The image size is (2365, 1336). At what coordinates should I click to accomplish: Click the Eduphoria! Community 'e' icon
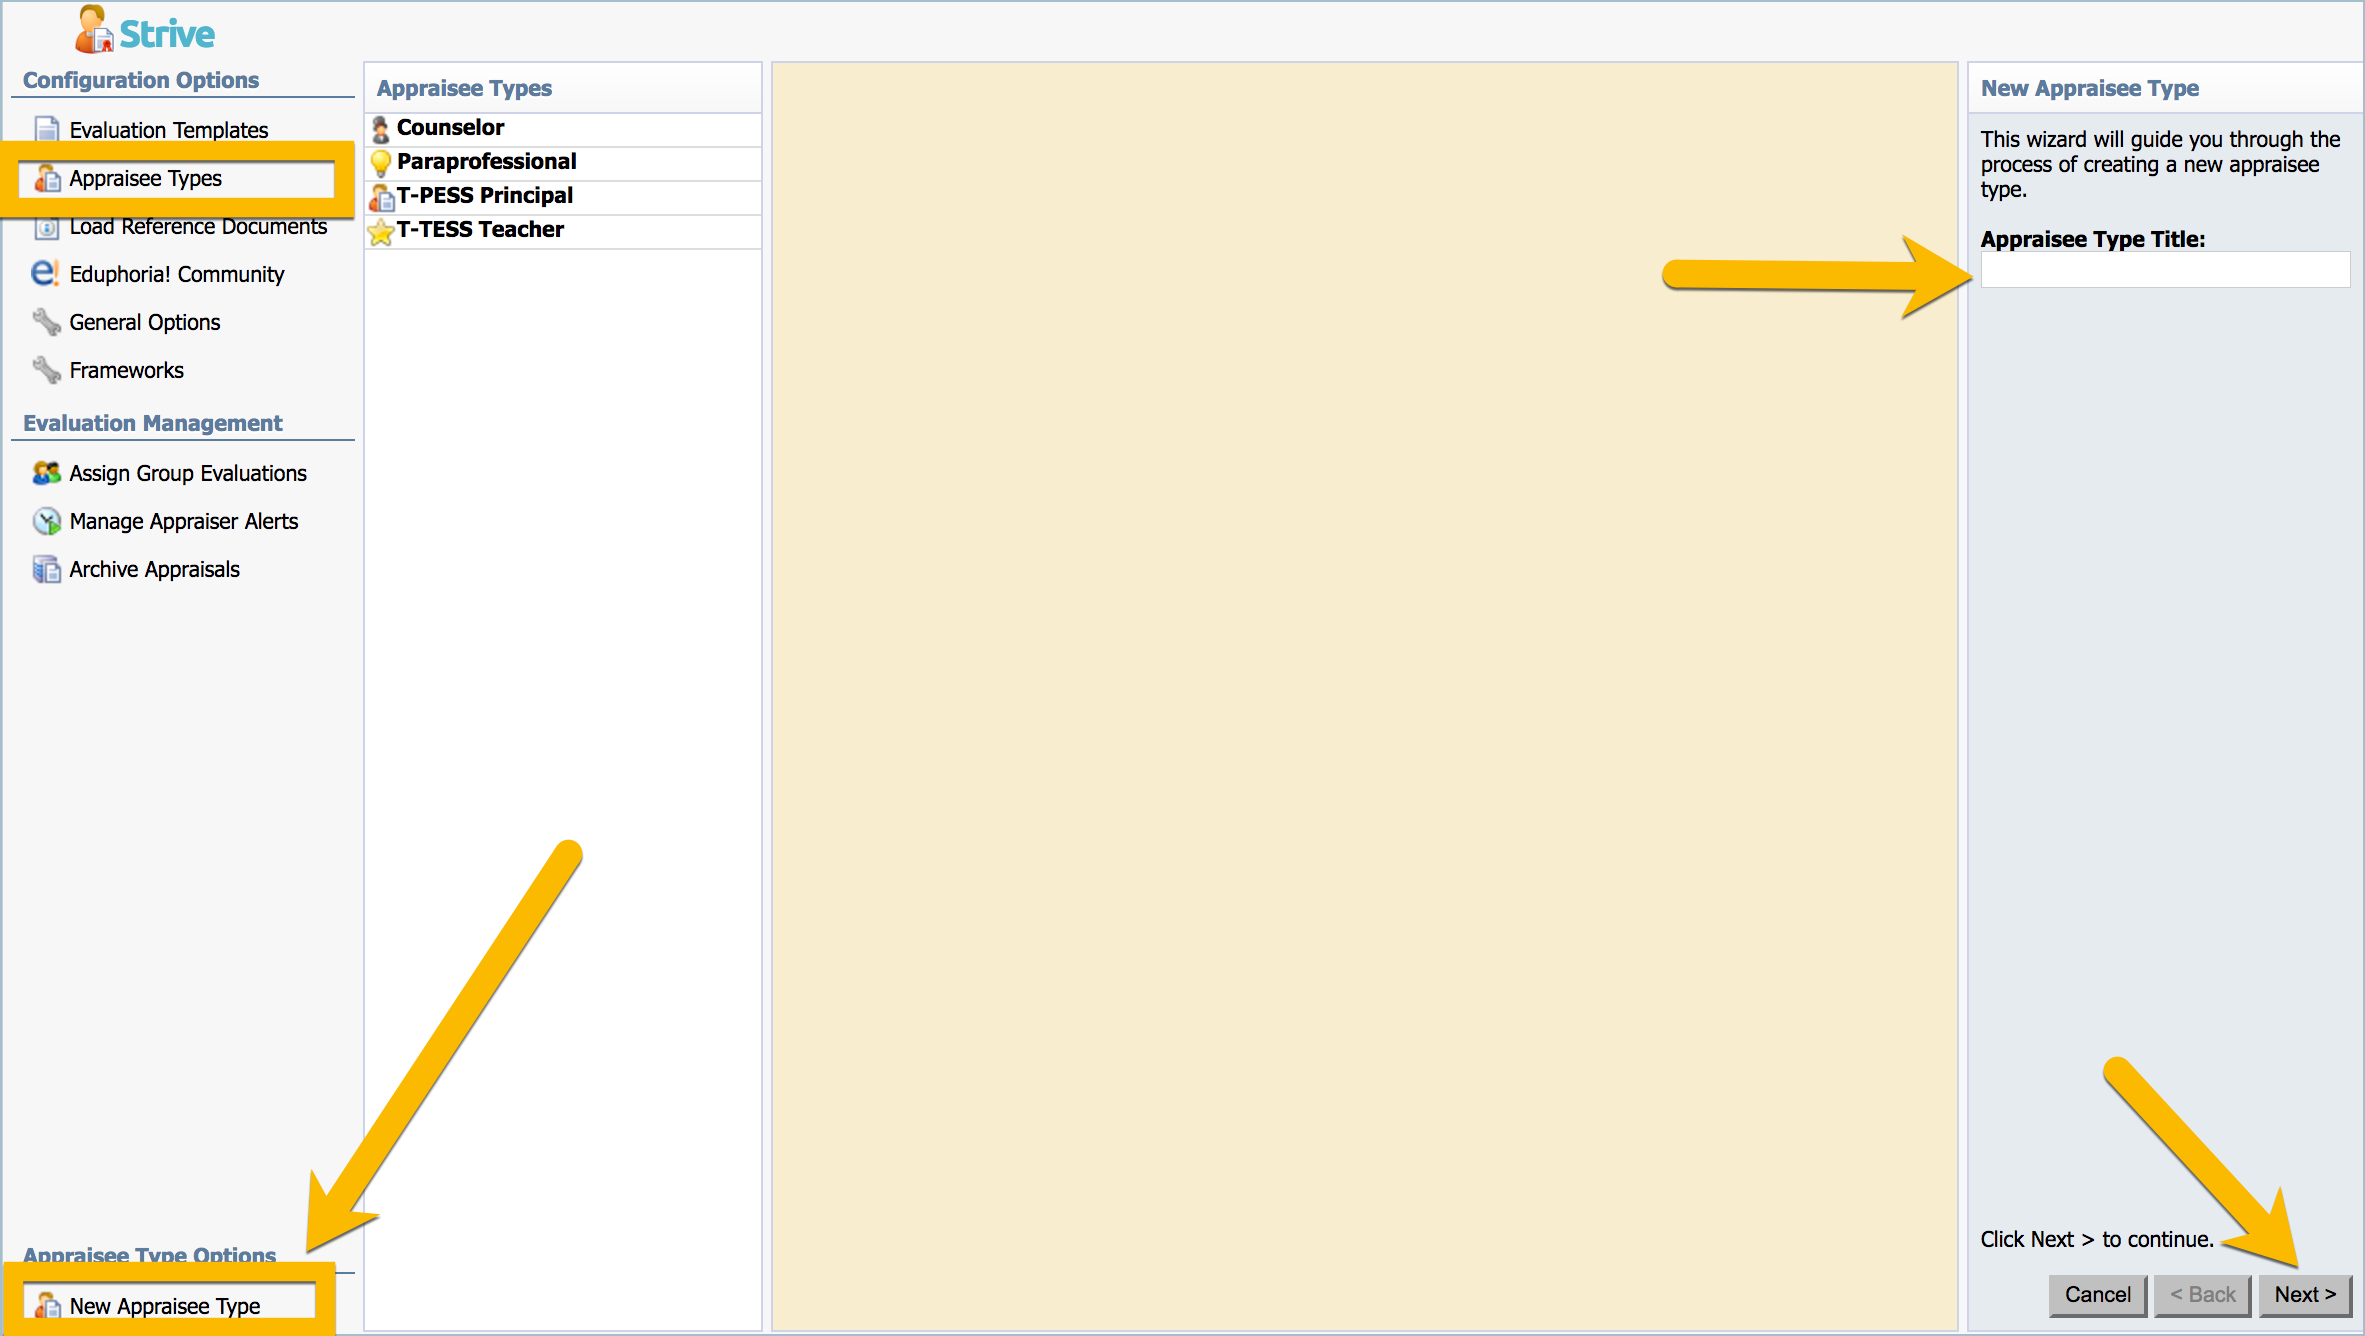tap(45, 273)
